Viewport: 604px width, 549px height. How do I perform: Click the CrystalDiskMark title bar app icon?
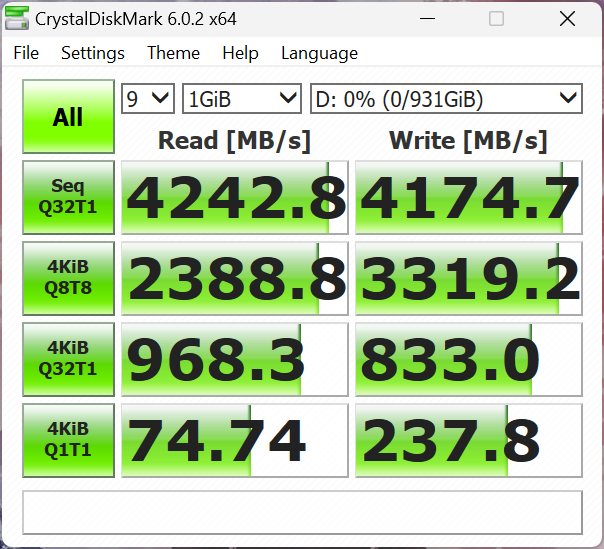(x=17, y=18)
